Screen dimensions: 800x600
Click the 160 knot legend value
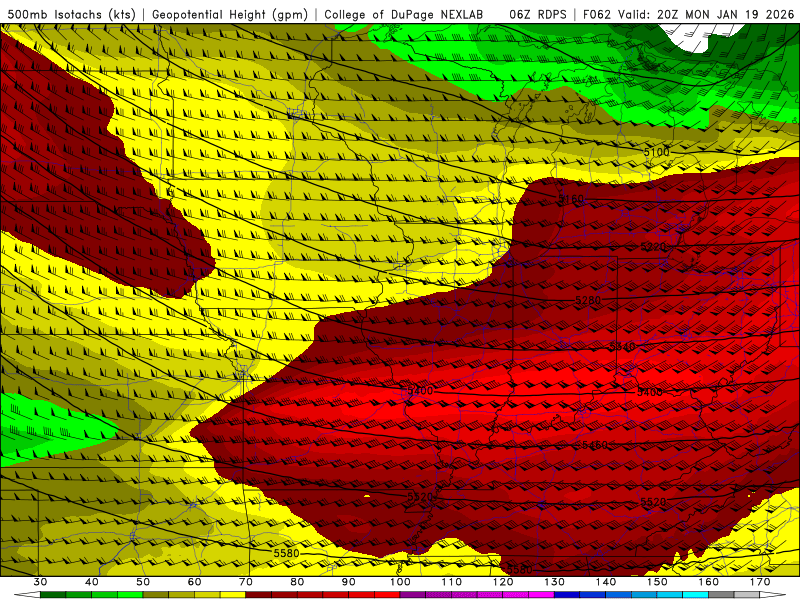pyautogui.click(x=709, y=582)
